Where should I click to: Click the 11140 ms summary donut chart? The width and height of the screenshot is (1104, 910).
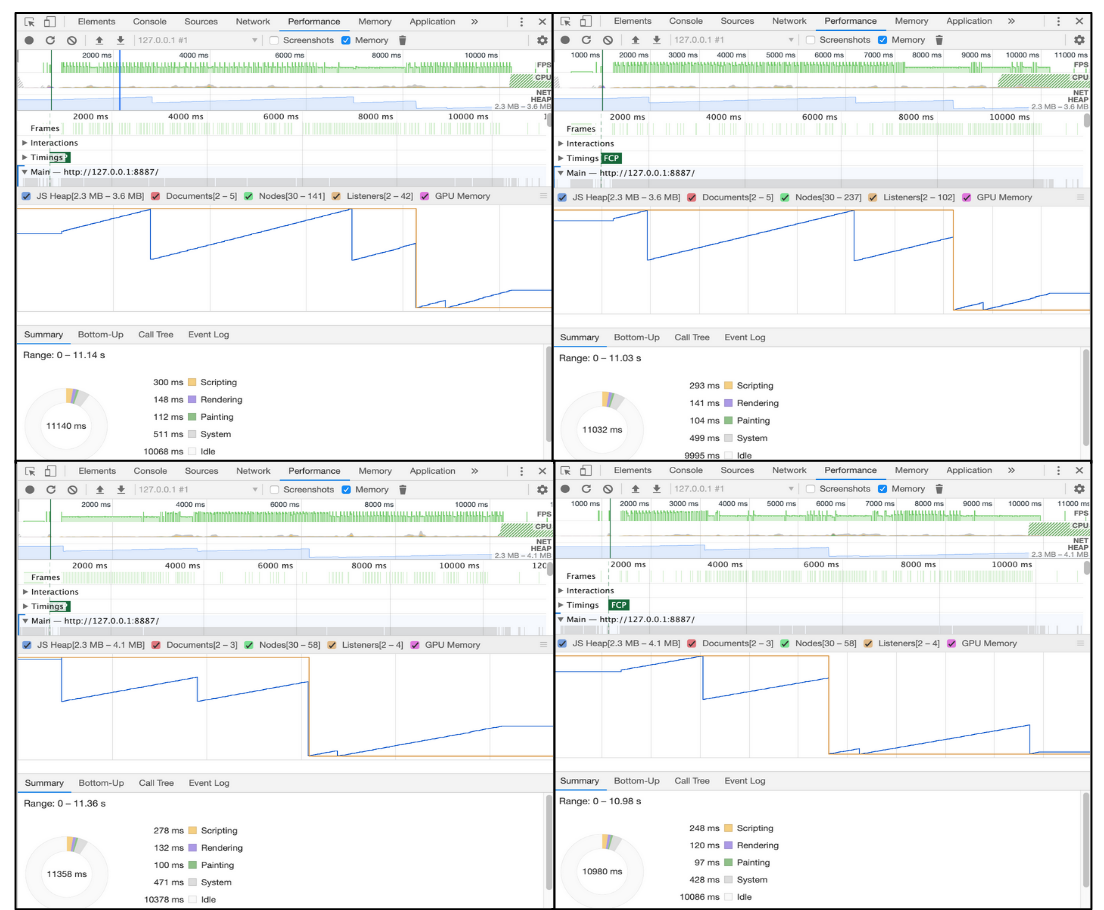[x=66, y=425]
